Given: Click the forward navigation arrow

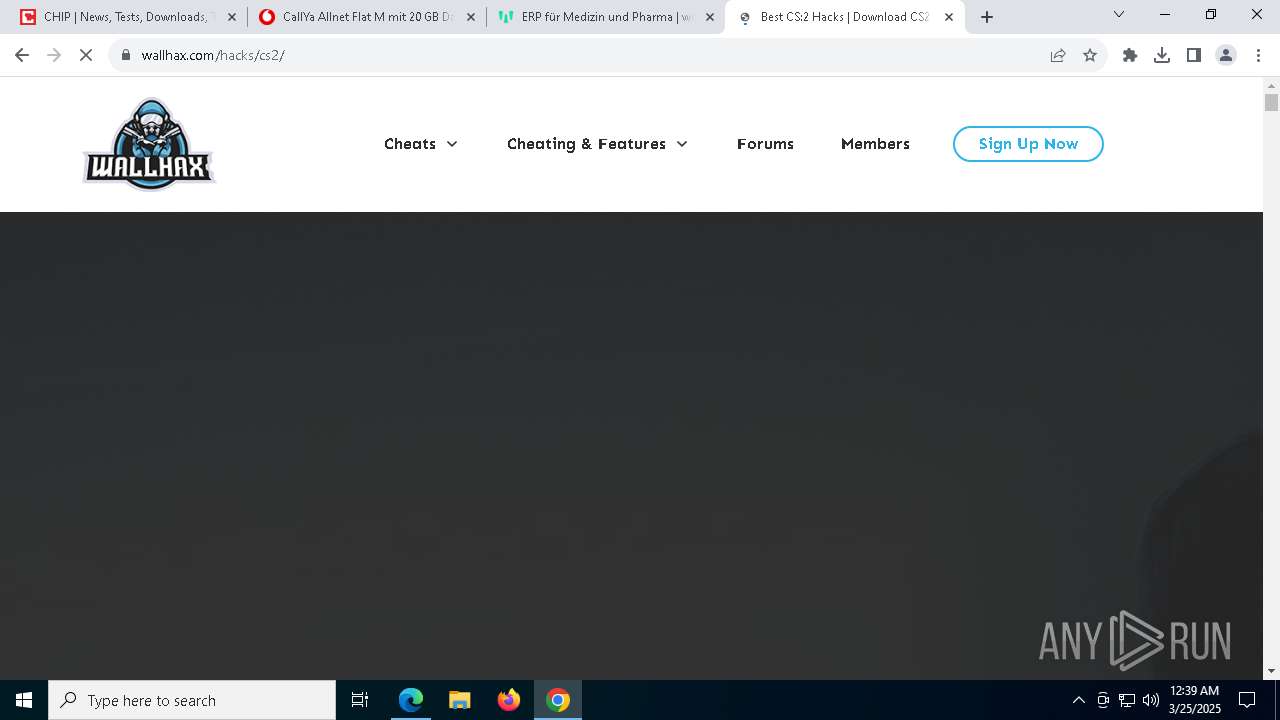Looking at the screenshot, I should pos(54,55).
